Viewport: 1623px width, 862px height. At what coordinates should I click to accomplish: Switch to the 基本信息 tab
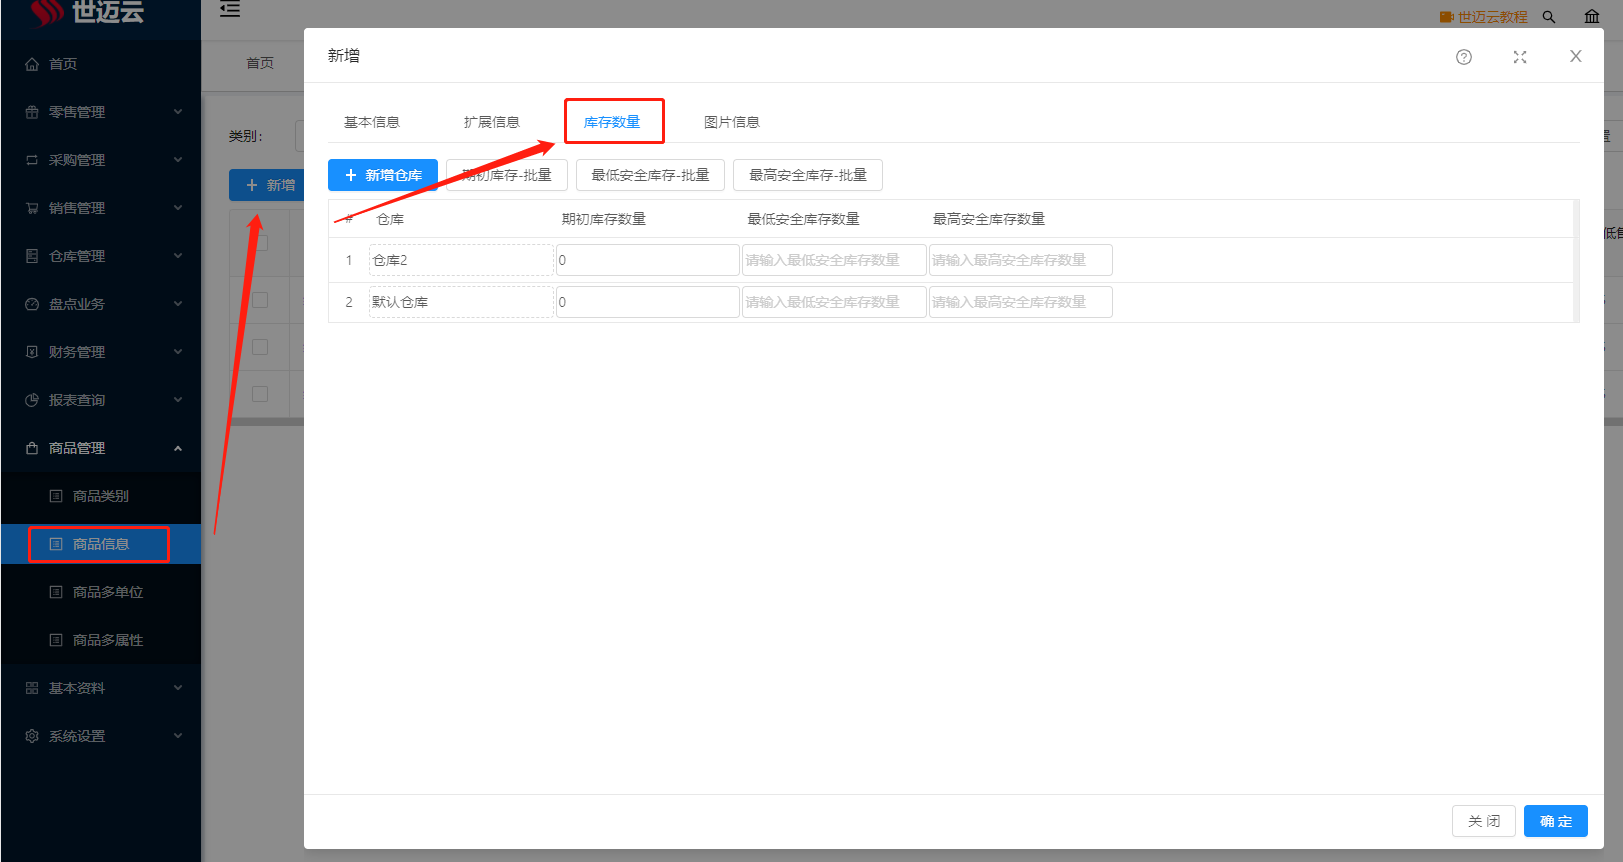click(x=372, y=122)
